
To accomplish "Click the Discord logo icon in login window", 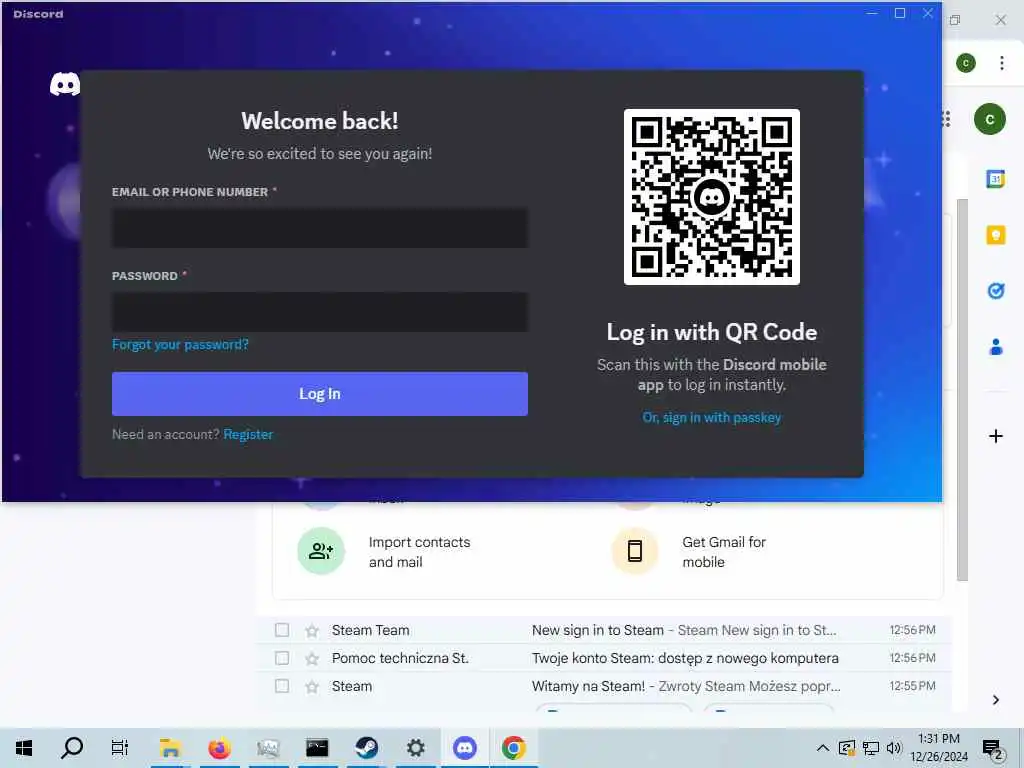I will [65, 84].
